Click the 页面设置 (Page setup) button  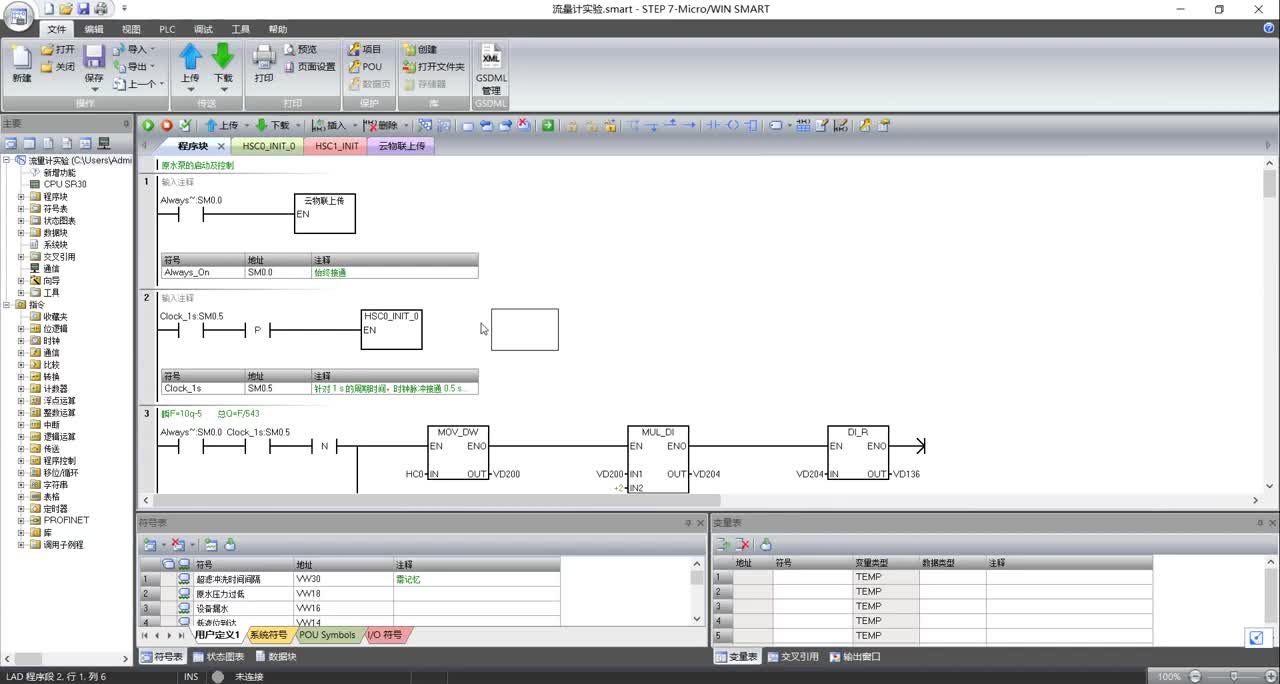click(x=310, y=67)
